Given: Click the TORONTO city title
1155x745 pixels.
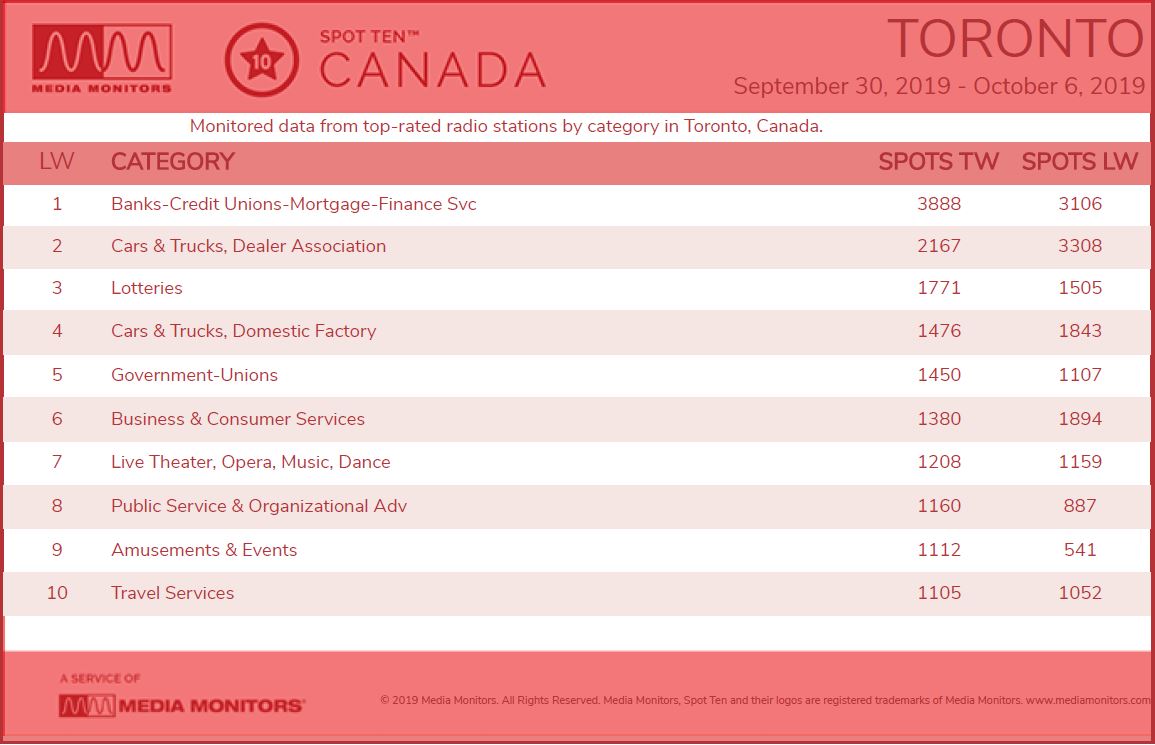Looking at the screenshot, I should (1016, 39).
